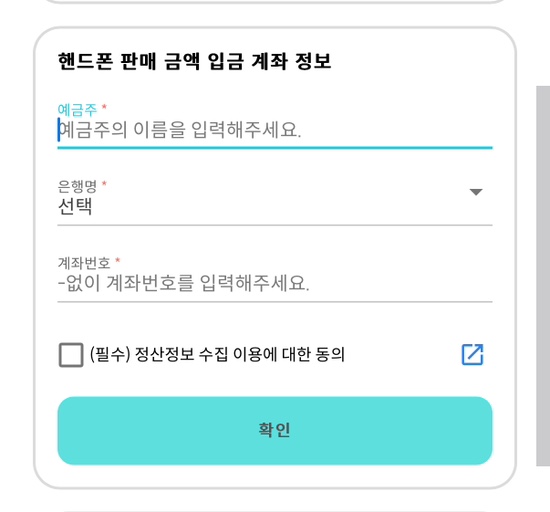550x512 pixels.
Task: Expand the 은행명 선택 combo box
Action: tap(275, 202)
